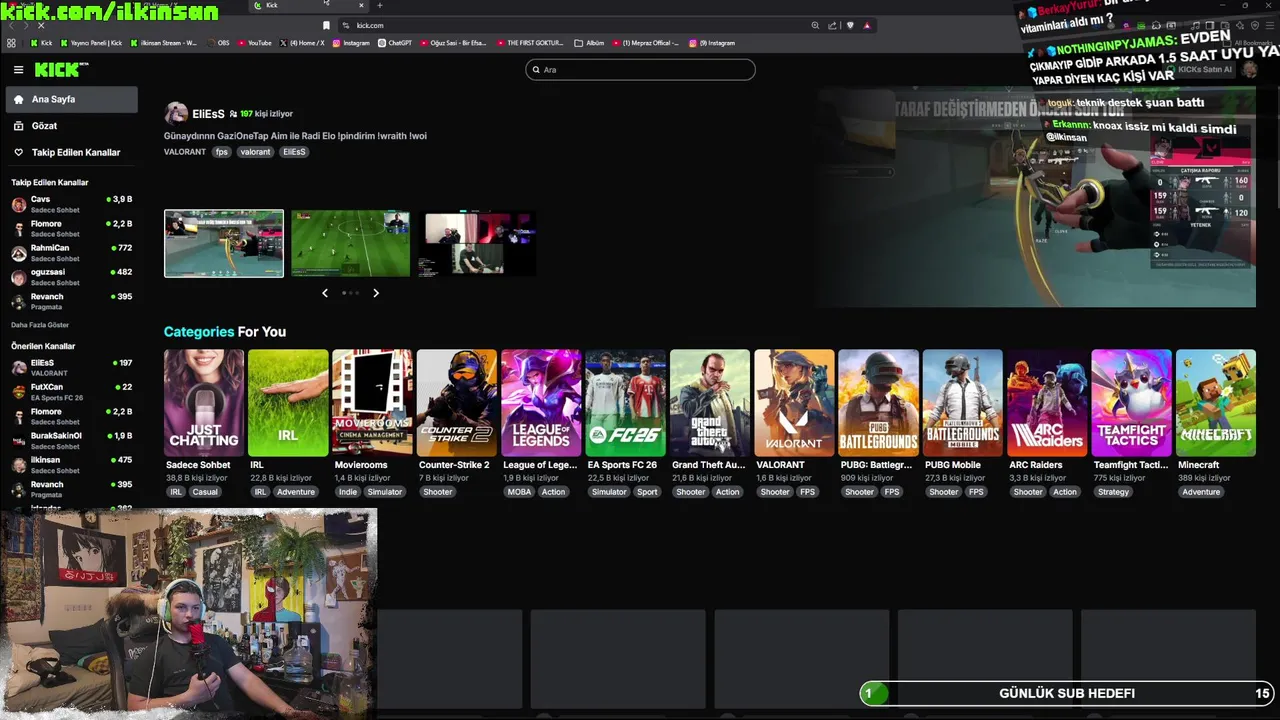Click Casual tag under Sadece Sohbet
The width and height of the screenshot is (1280, 720).
(x=205, y=492)
